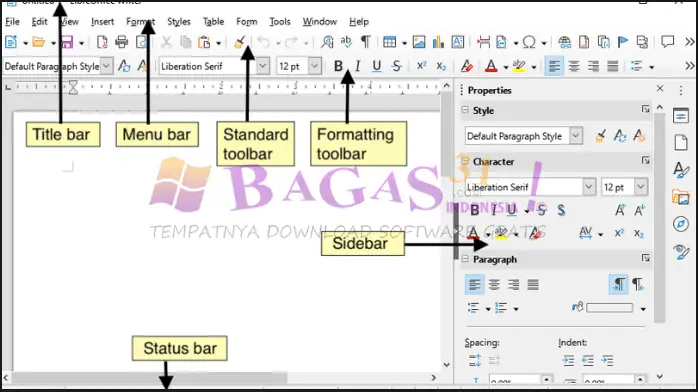Viewport: 698px width, 392px height.
Task: Open the Liberation Serif font name dropdown
Action: (x=263, y=66)
